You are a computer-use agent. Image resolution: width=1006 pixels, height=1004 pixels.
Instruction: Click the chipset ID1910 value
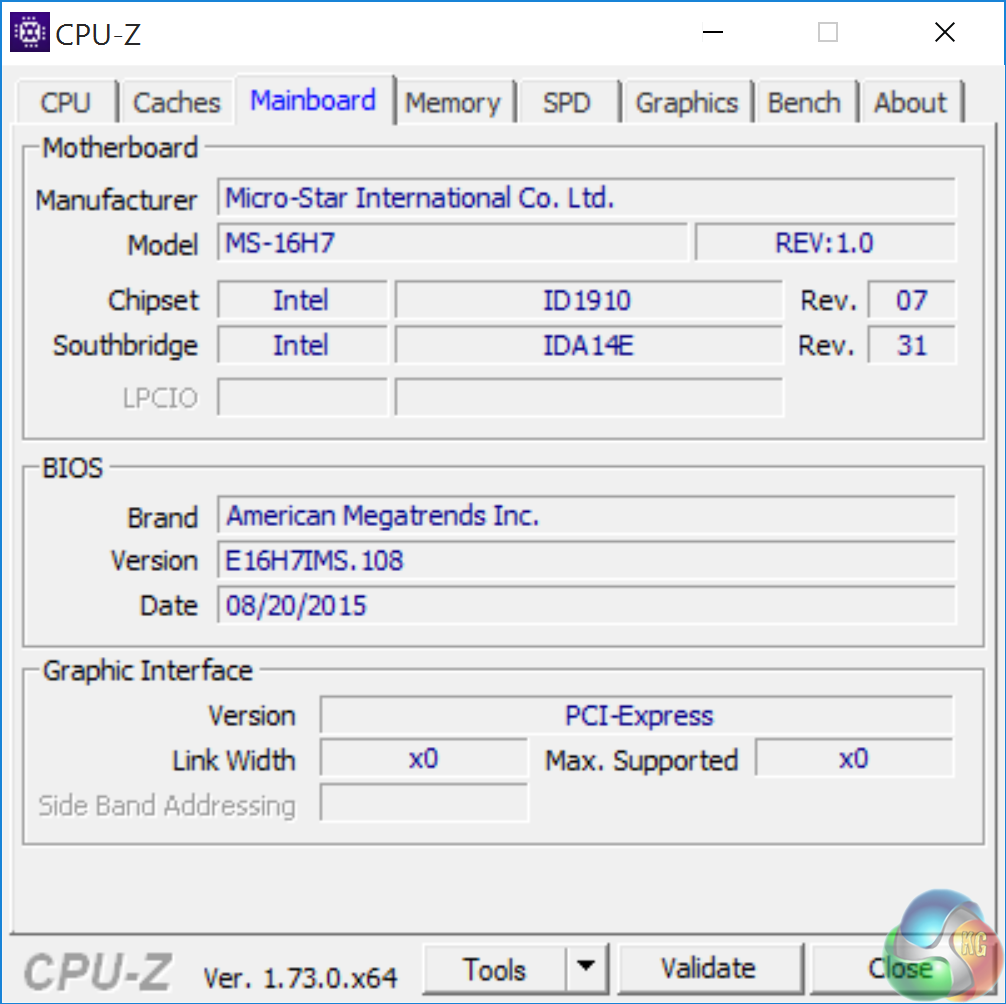(x=588, y=300)
